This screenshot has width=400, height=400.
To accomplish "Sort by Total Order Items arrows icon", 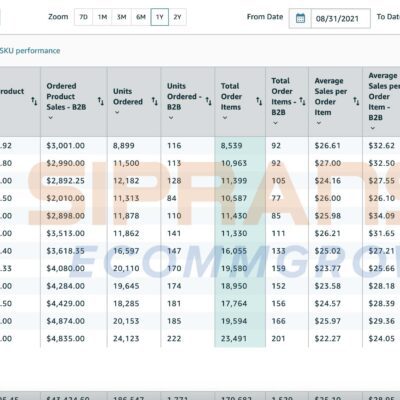I will pyautogui.click(x=259, y=101).
